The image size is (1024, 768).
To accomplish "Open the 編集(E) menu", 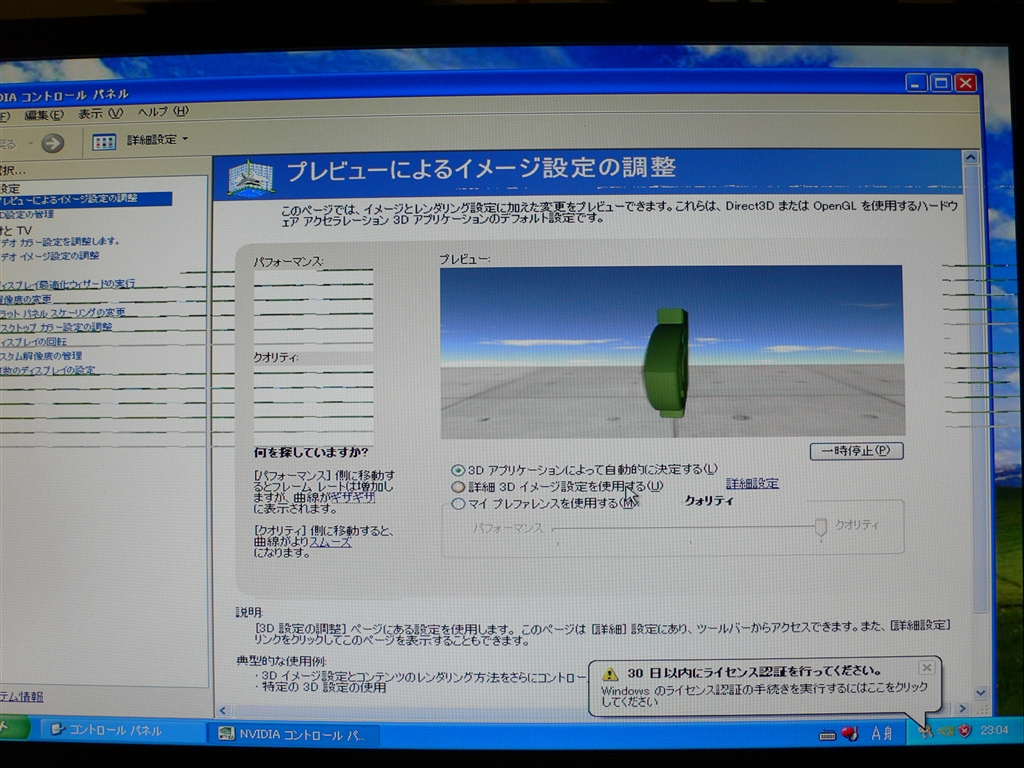I will [44, 115].
